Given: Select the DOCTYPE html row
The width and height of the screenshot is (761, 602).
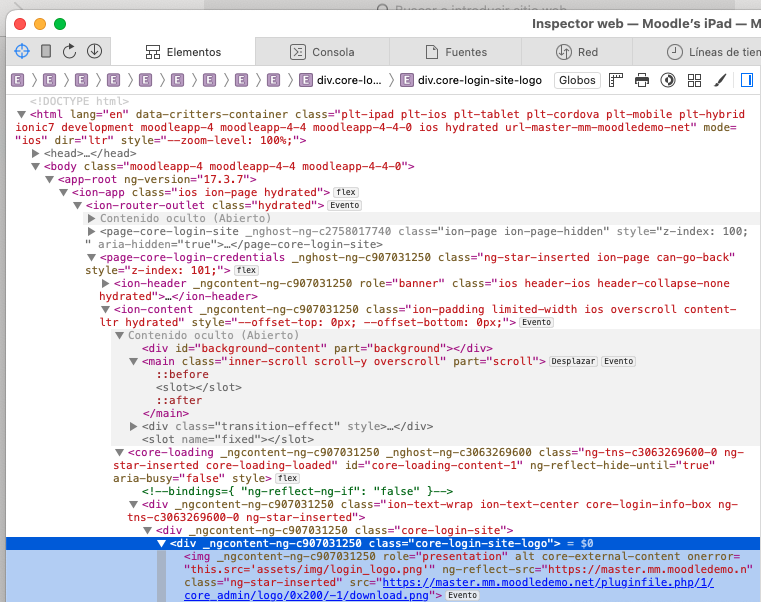Looking at the screenshot, I should coord(79,101).
